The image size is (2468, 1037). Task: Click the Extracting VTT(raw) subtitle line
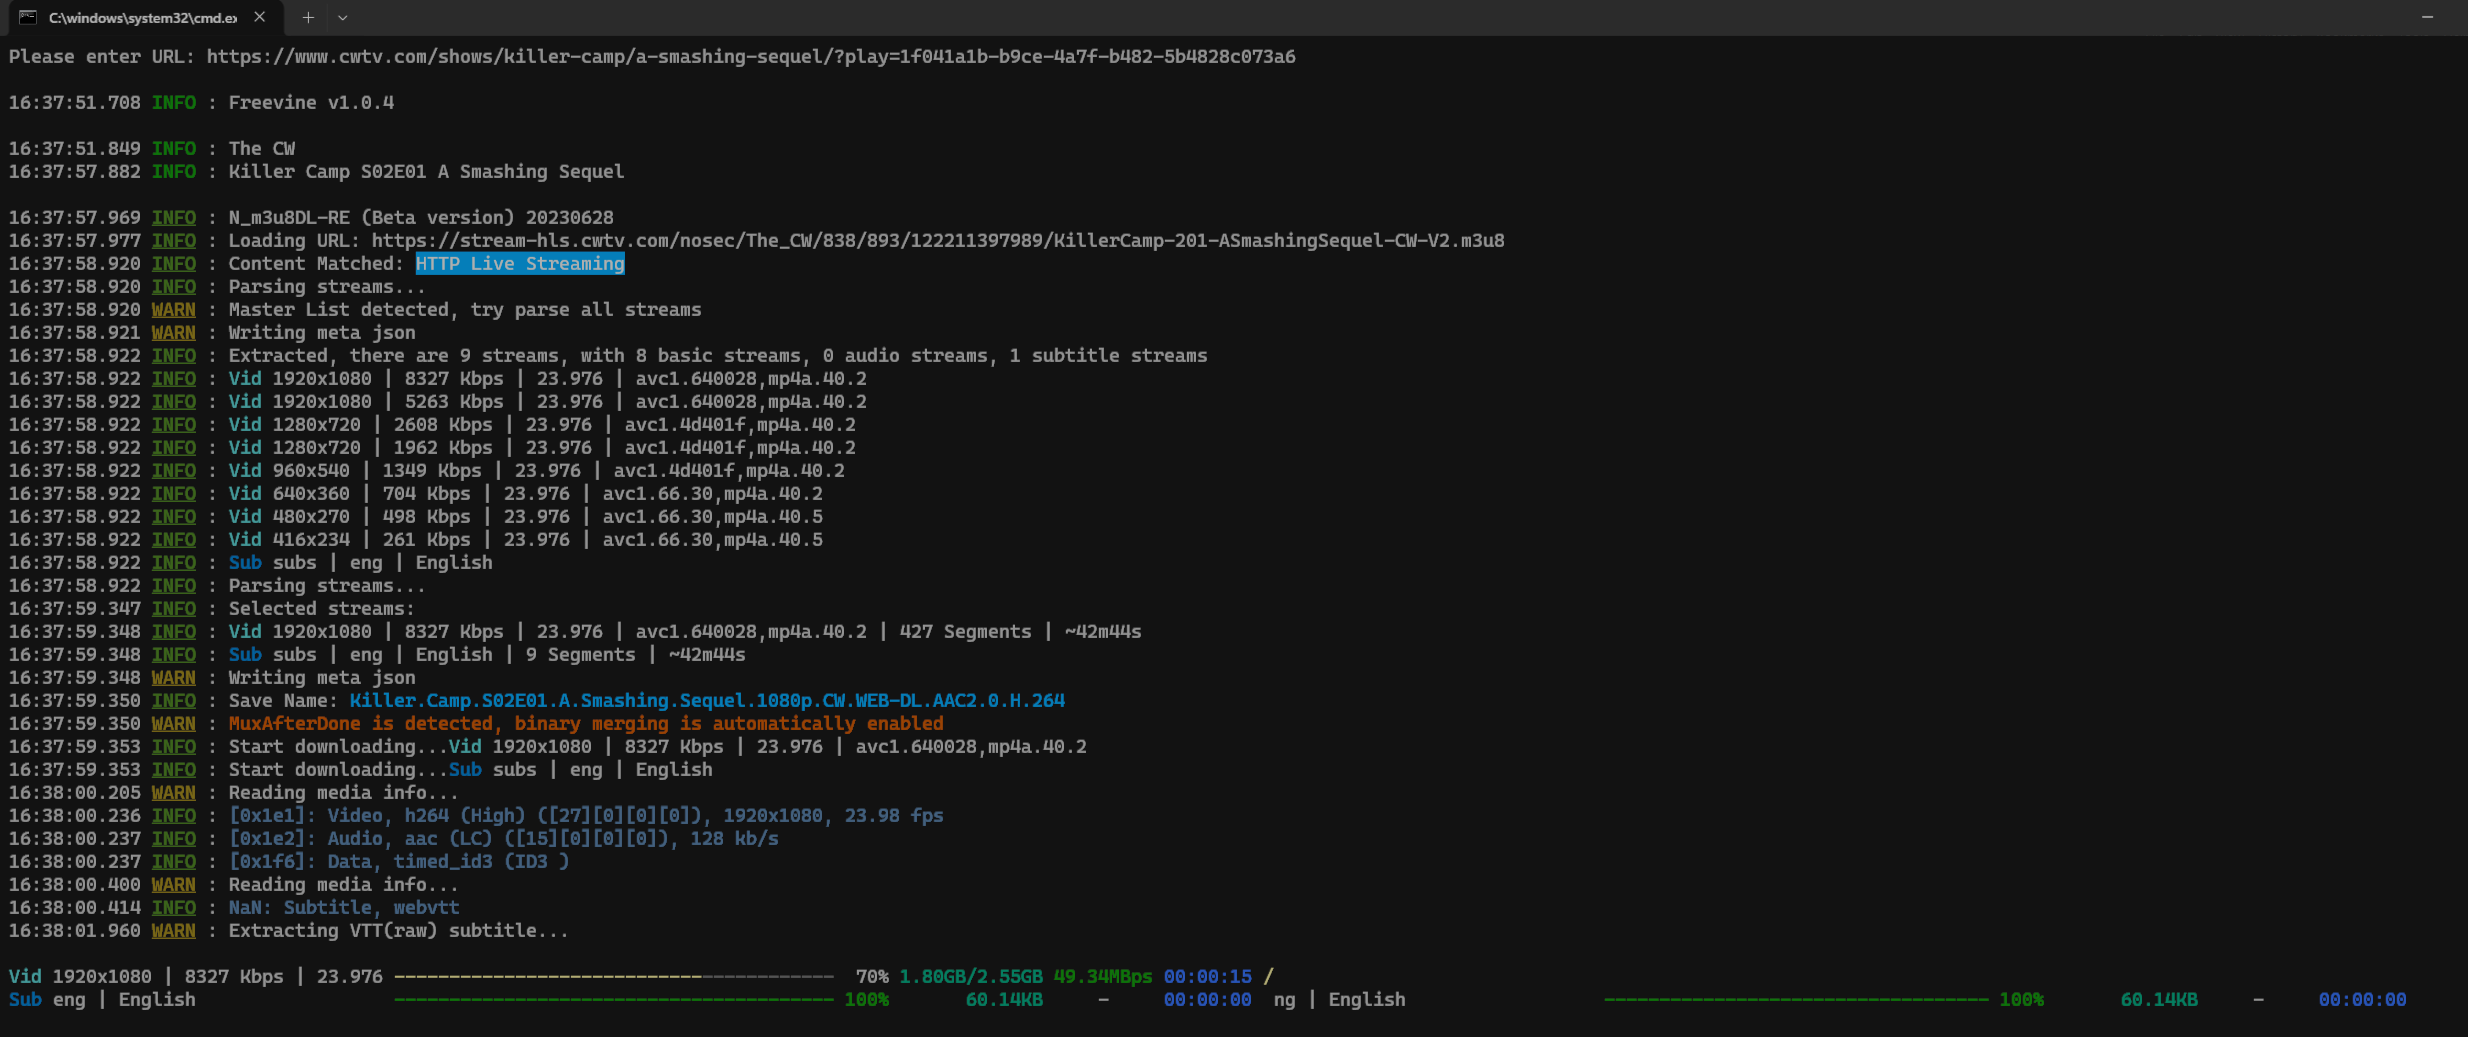(398, 931)
